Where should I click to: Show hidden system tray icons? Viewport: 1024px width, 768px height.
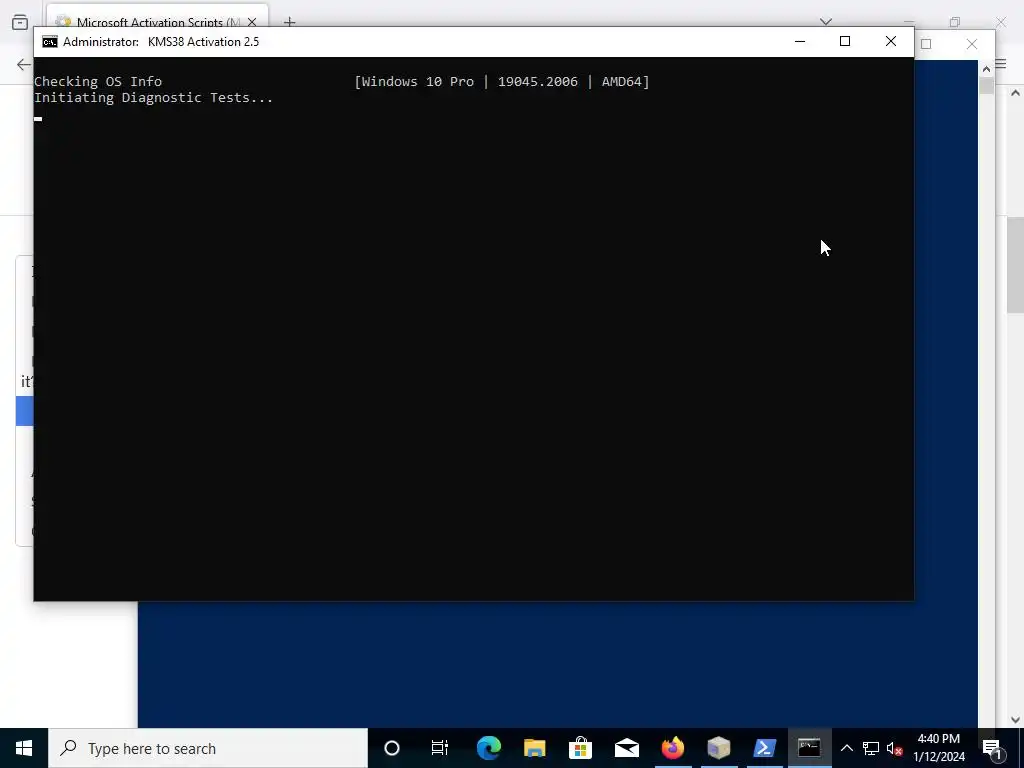click(x=846, y=748)
